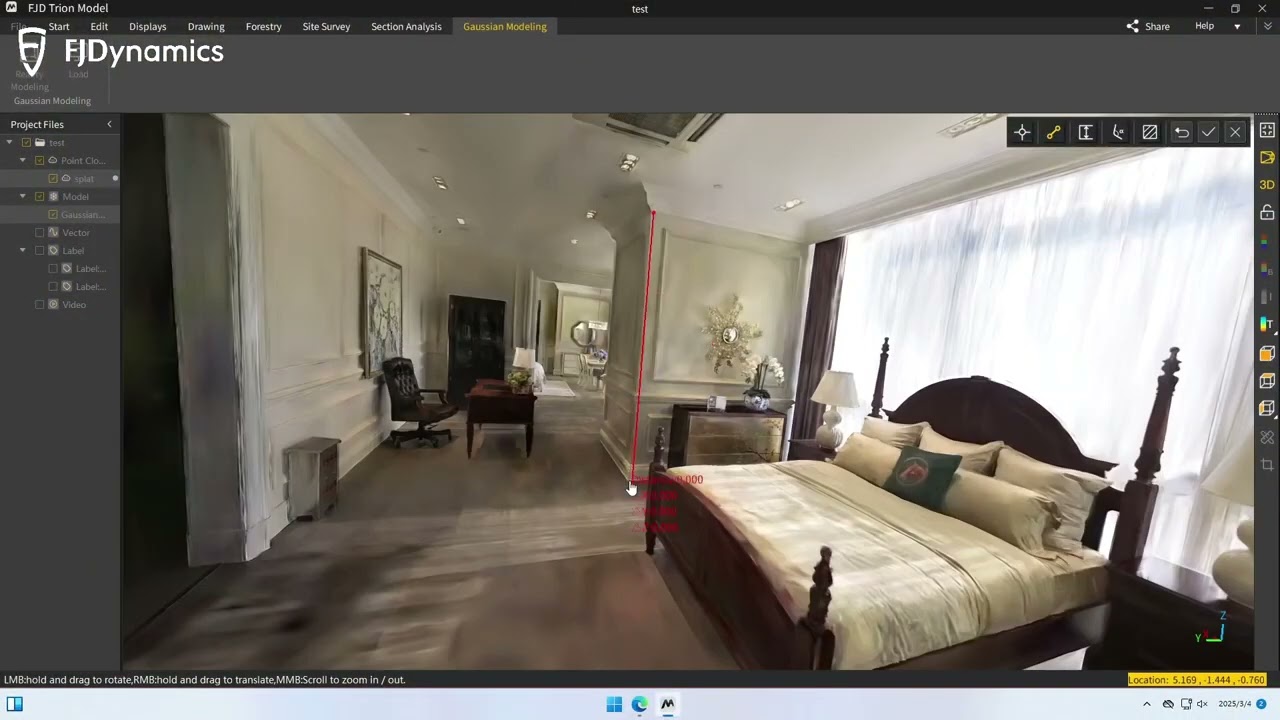Click the yellow perspective view icon
1280x720 pixels.
click(1267, 158)
